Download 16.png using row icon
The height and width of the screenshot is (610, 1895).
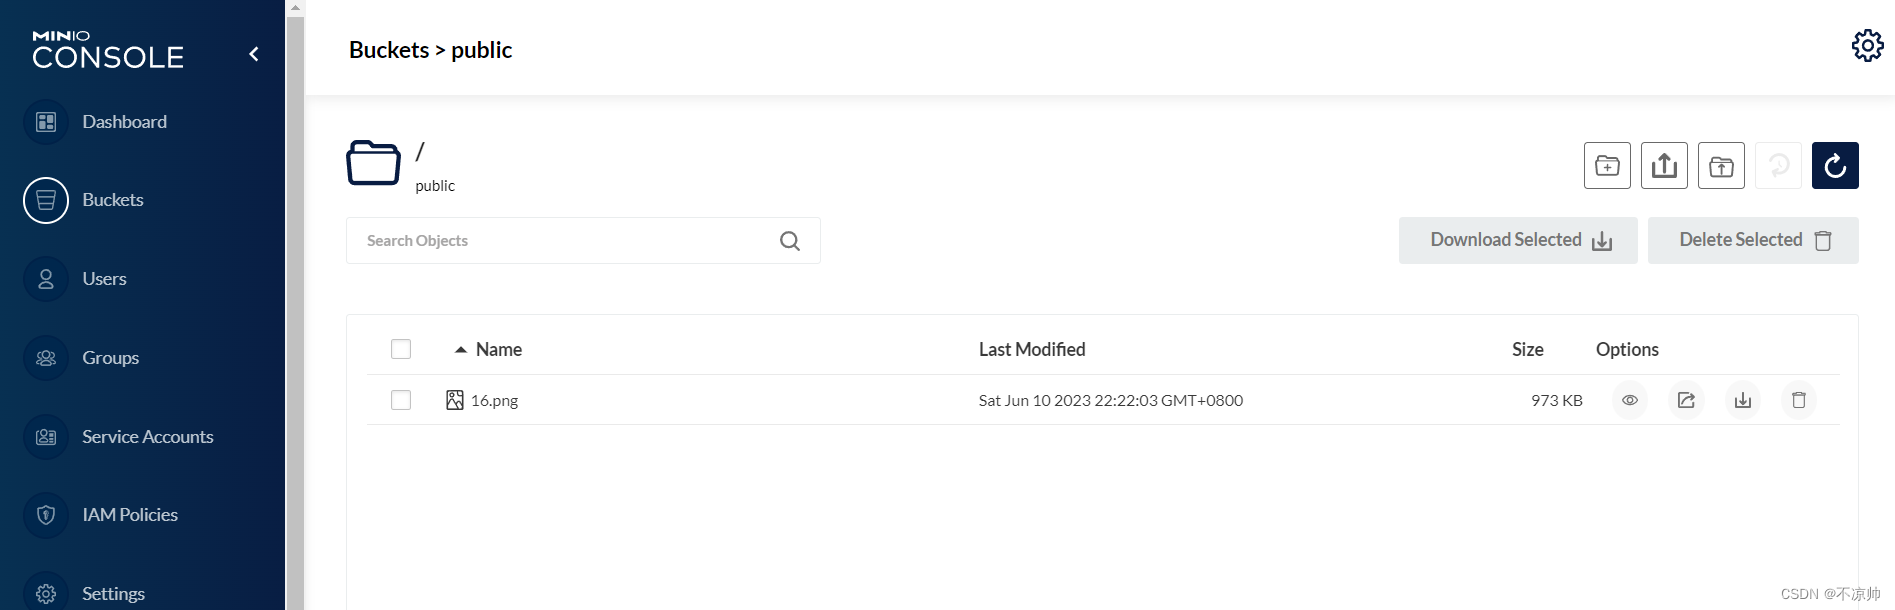pyautogui.click(x=1743, y=400)
